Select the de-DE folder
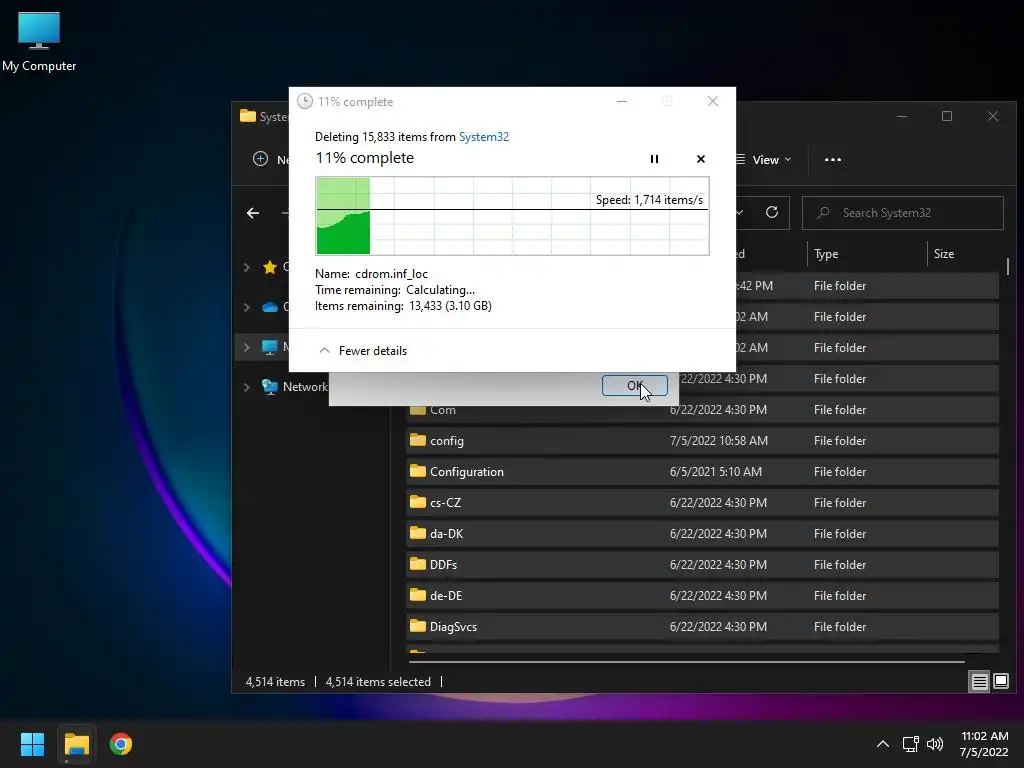Image resolution: width=1024 pixels, height=768 pixels. click(702, 596)
